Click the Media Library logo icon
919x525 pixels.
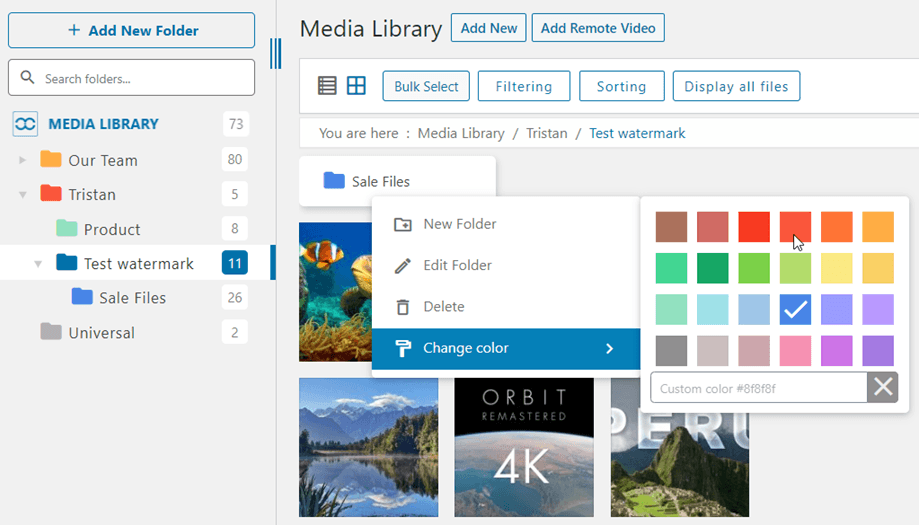coord(25,124)
